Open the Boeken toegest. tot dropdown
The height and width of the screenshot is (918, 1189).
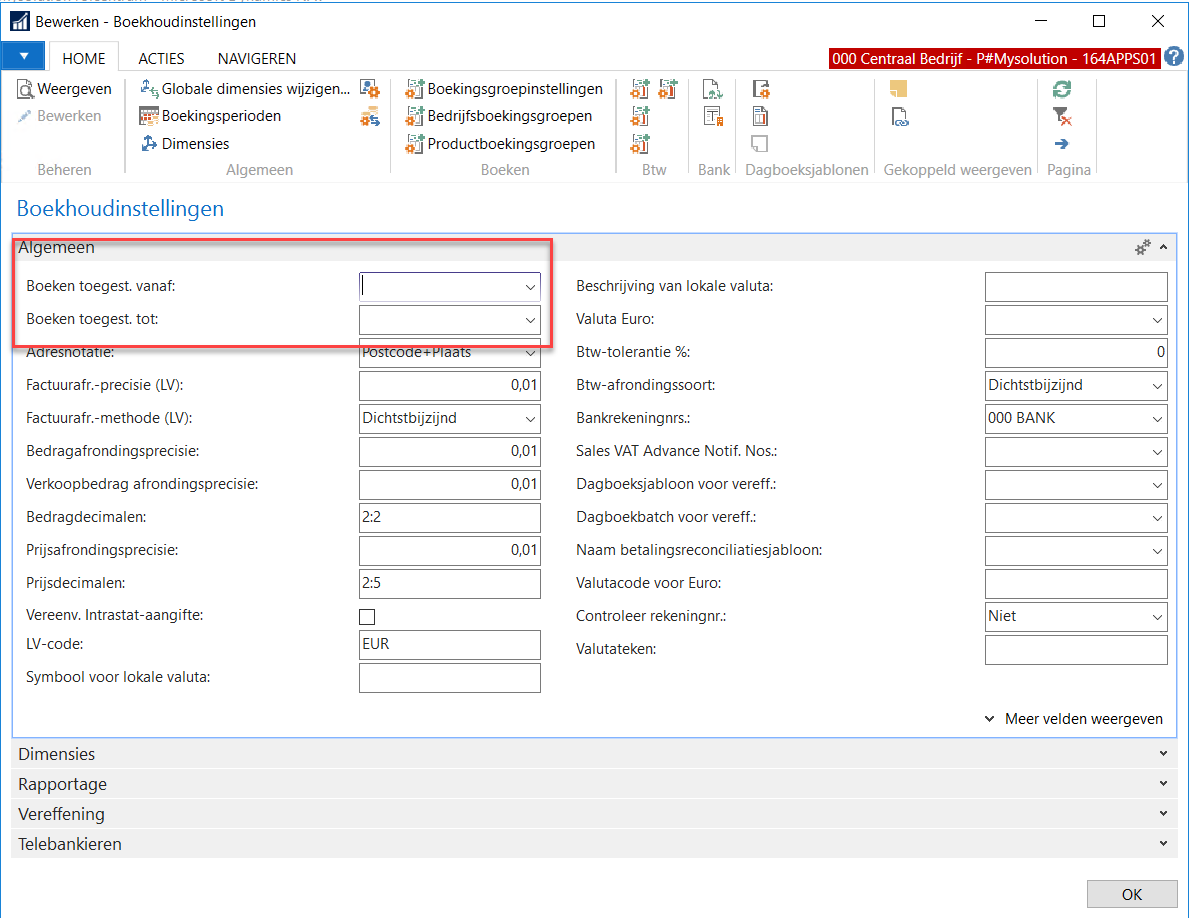530,320
